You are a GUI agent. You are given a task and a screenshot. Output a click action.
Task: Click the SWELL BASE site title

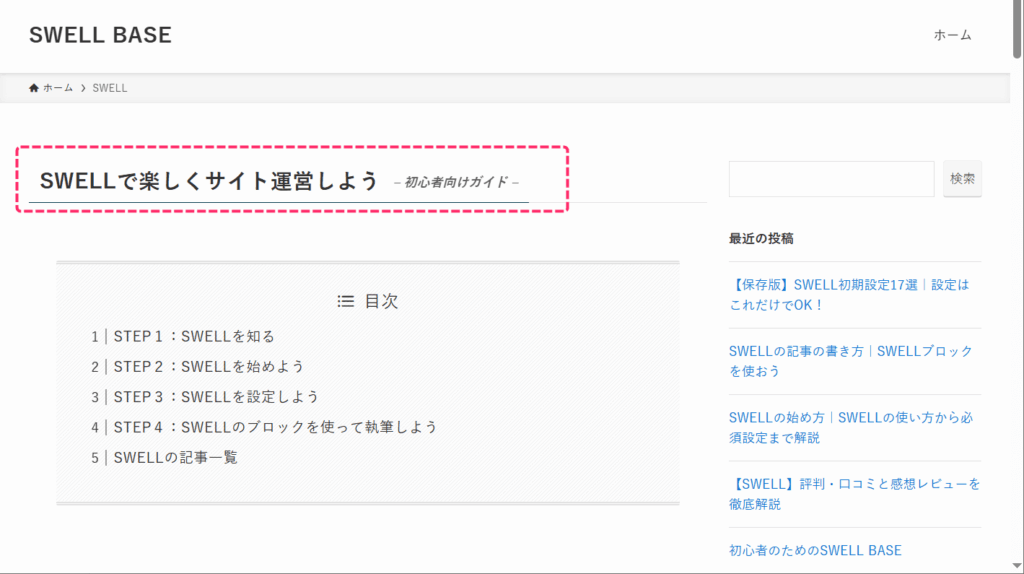pyautogui.click(x=100, y=35)
